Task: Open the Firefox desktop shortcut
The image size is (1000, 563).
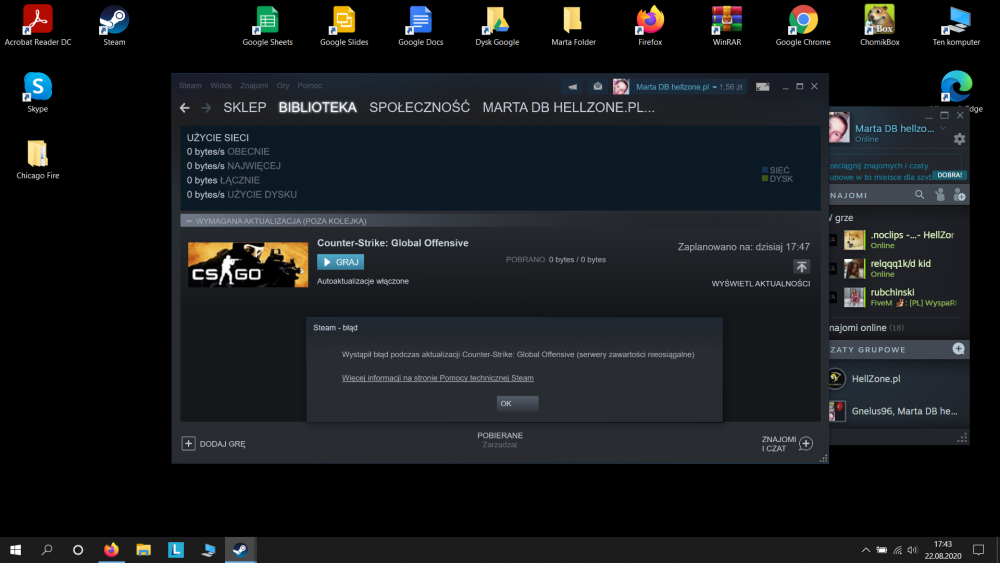Action: click(650, 26)
